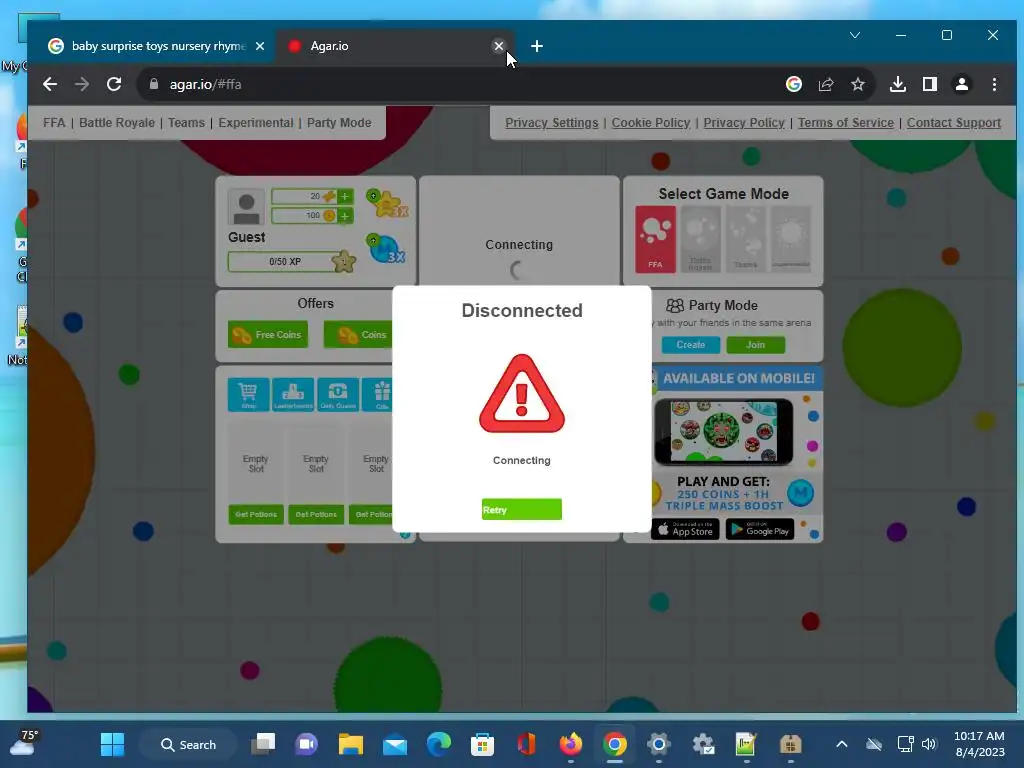This screenshot has height=768, width=1024.
Task: Open the FFA link in top nav
Action: click(x=54, y=123)
